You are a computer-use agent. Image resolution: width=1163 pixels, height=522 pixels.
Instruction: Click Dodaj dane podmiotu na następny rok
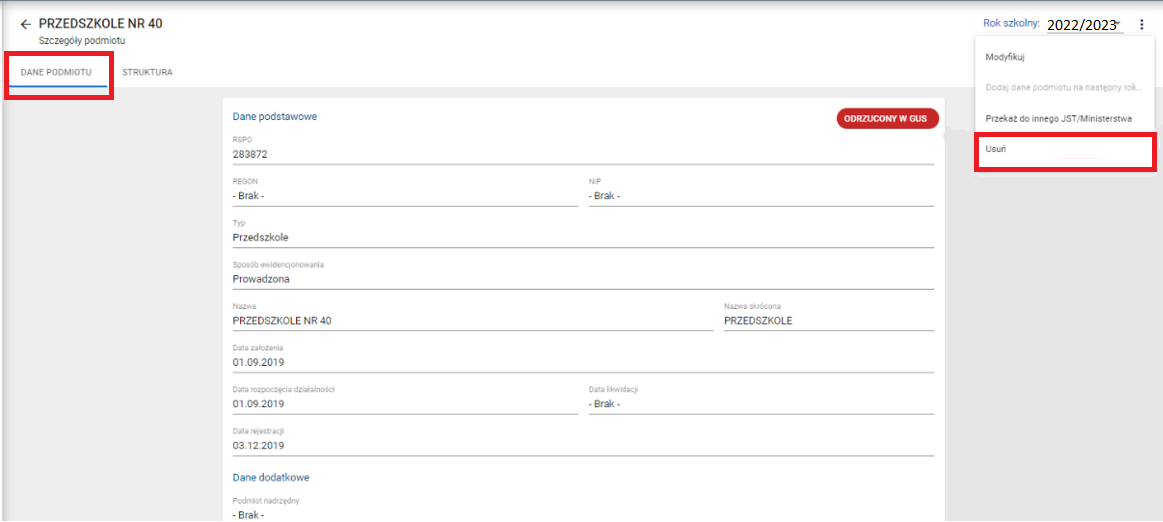pos(1063,87)
